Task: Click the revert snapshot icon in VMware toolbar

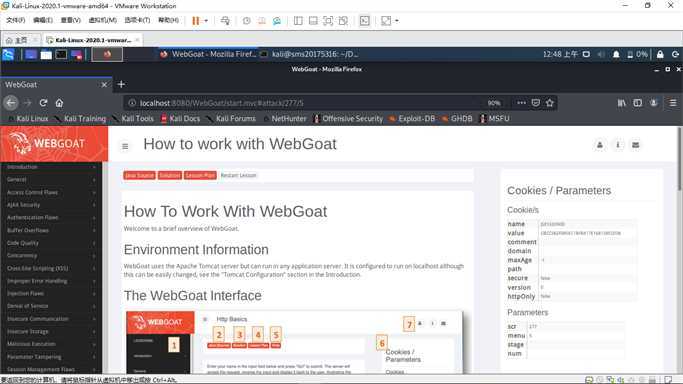Action: coord(262,20)
